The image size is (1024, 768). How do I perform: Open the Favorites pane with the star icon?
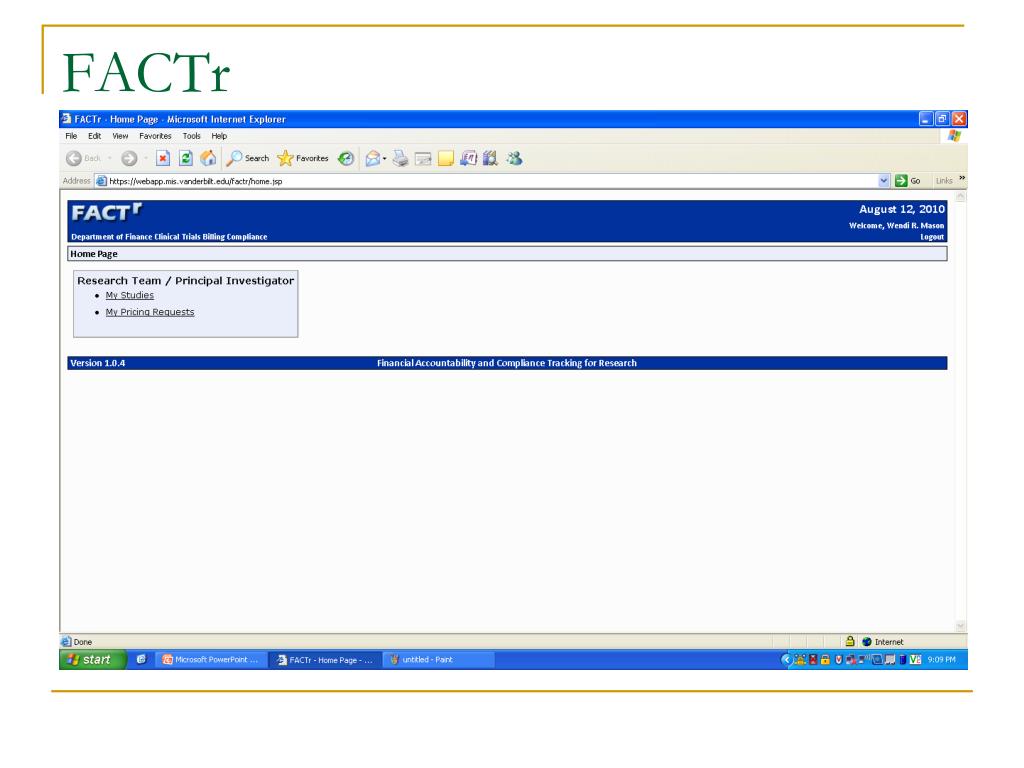pyautogui.click(x=302, y=158)
